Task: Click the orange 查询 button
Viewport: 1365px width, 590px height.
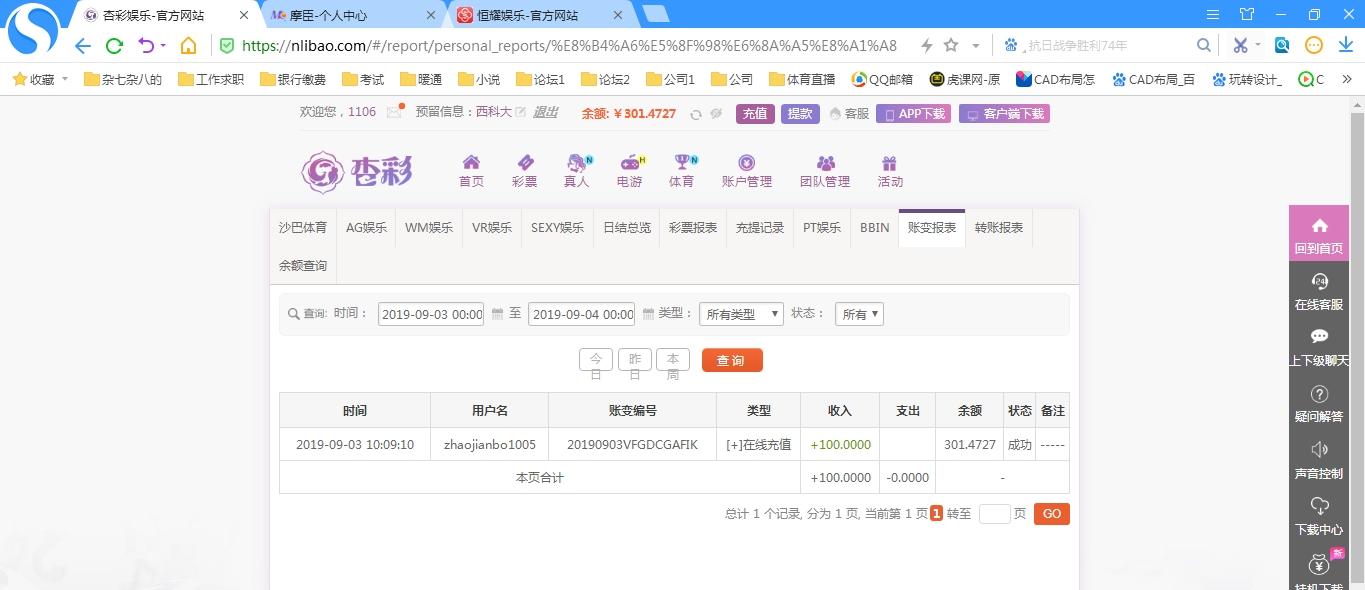Action: pos(732,360)
